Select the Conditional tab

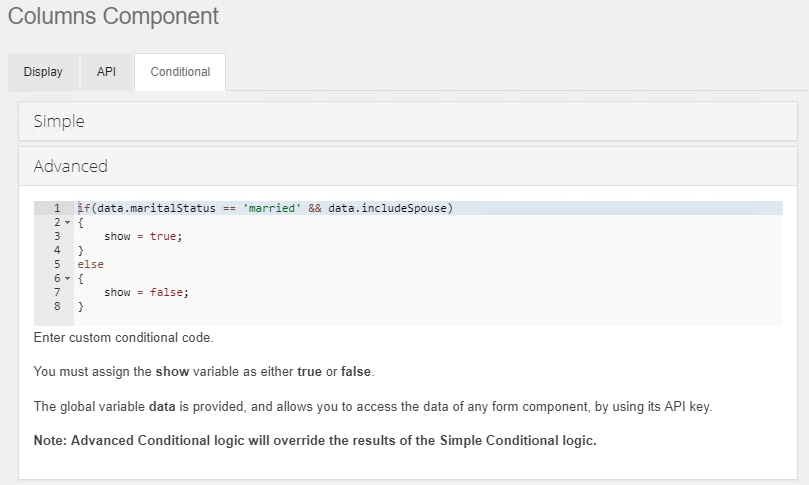point(180,72)
